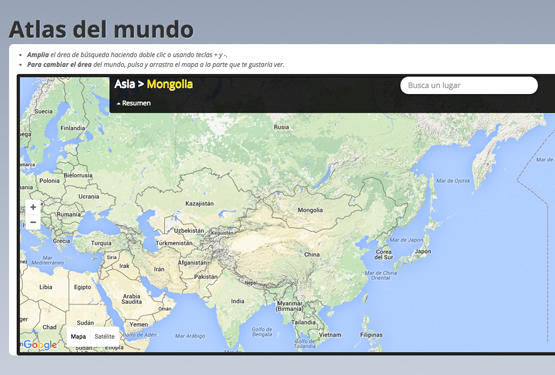The width and height of the screenshot is (555, 375).
Task: Click the Irán country label
Action: coord(159,269)
